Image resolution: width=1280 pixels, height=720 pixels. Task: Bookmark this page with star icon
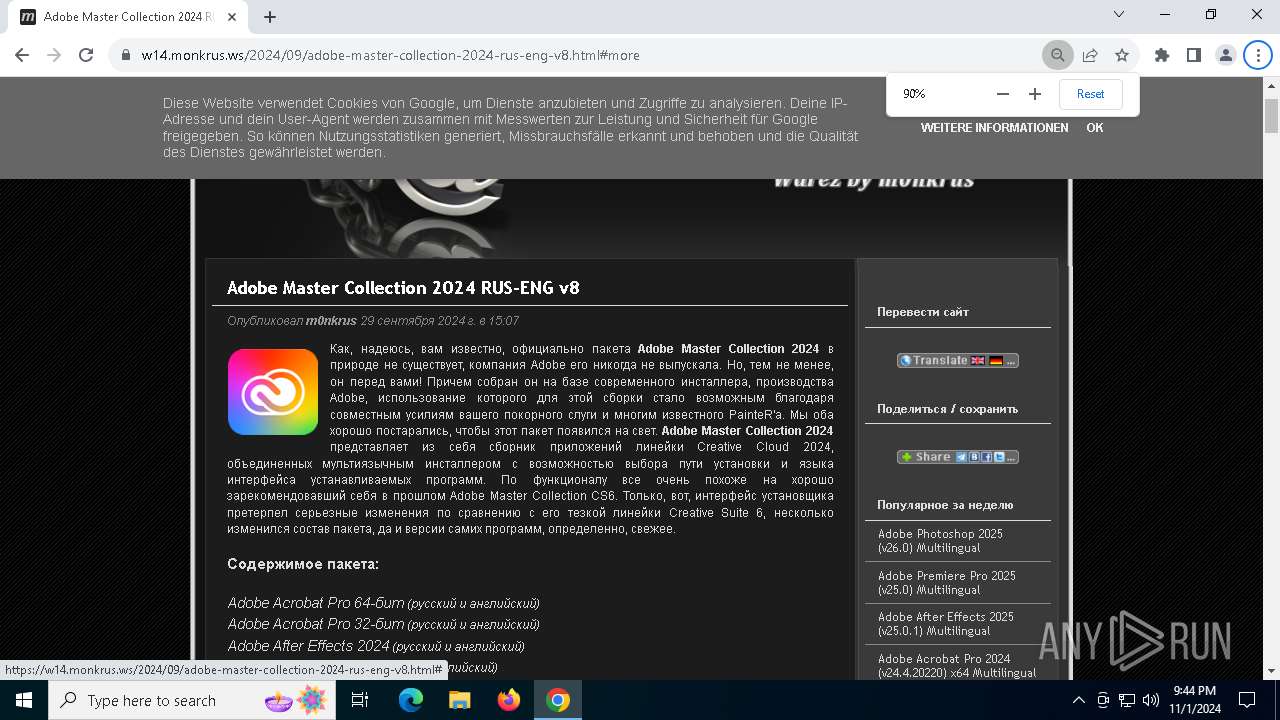point(1122,55)
